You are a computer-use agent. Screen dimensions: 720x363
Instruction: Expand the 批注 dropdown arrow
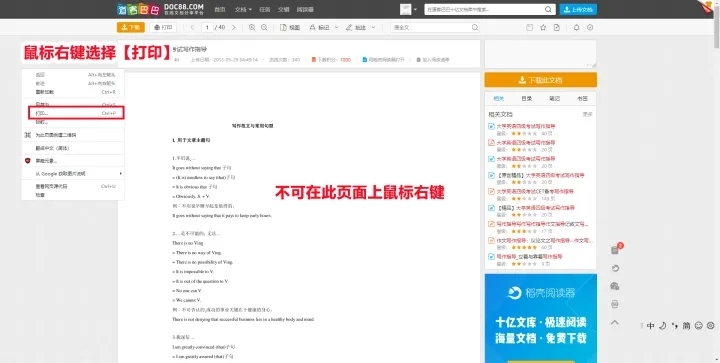point(373,28)
